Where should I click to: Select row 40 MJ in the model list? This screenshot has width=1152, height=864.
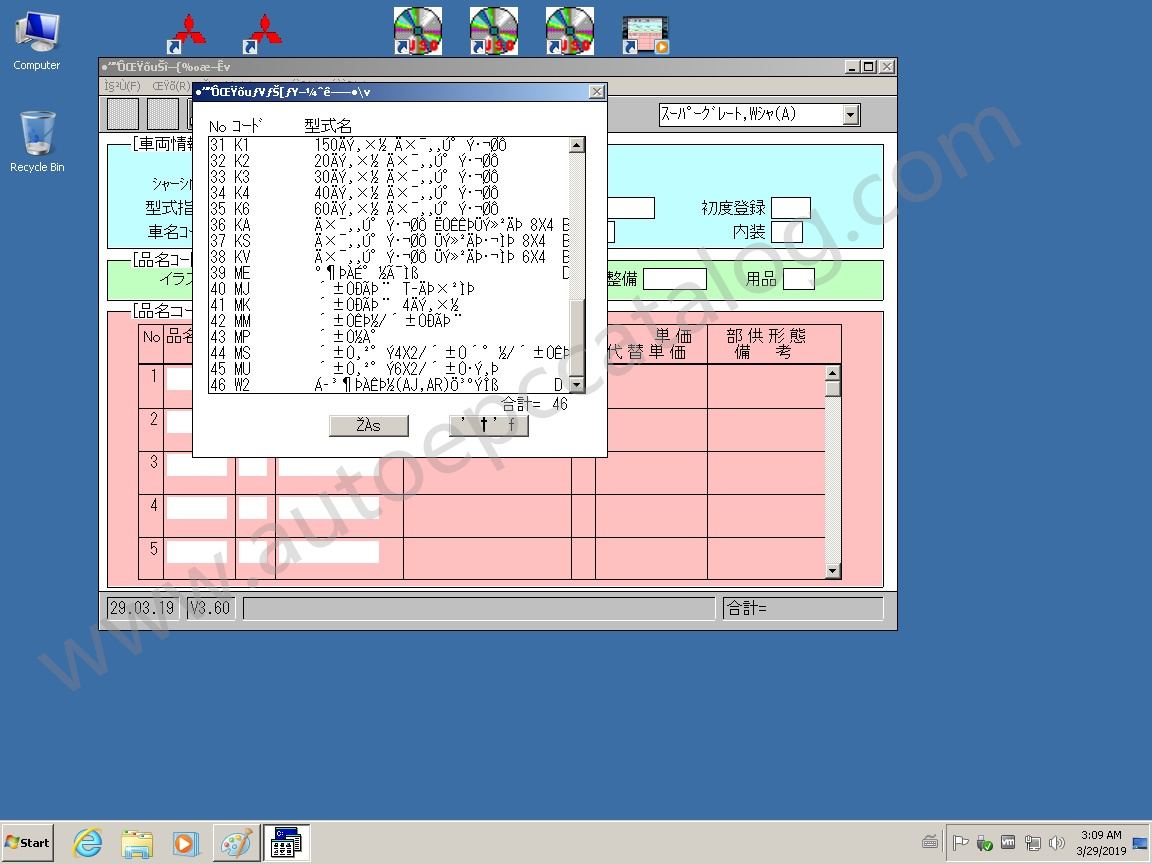coord(389,289)
